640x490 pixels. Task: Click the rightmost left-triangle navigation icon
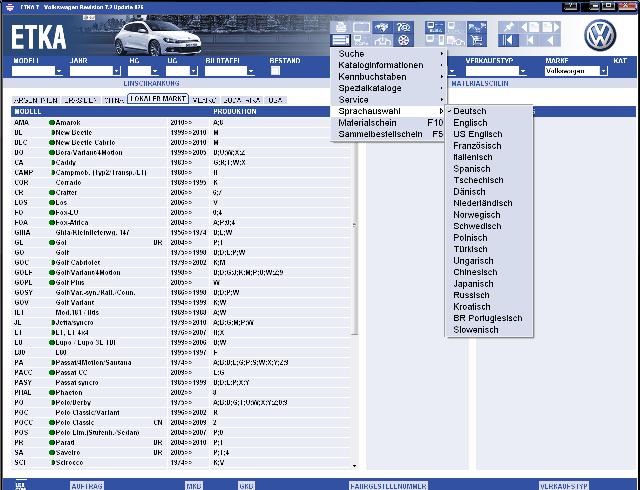click(551, 40)
